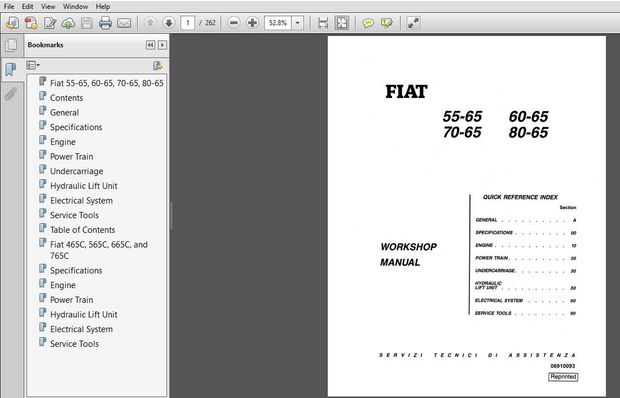Open the Window menu
The width and height of the screenshot is (620, 398).
coord(75,6)
